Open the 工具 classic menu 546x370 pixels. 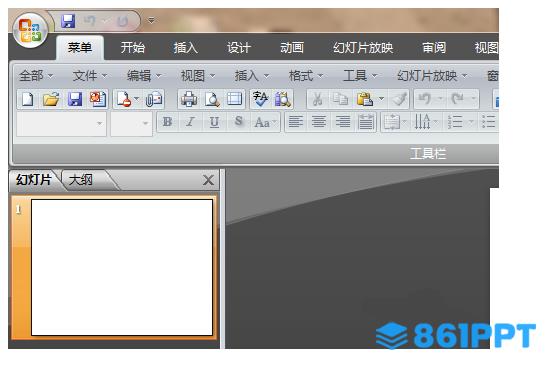[x=360, y=76]
